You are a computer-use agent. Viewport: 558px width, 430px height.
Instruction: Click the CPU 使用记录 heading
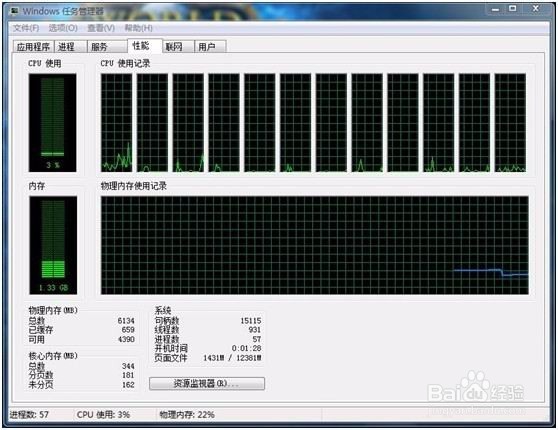point(125,63)
